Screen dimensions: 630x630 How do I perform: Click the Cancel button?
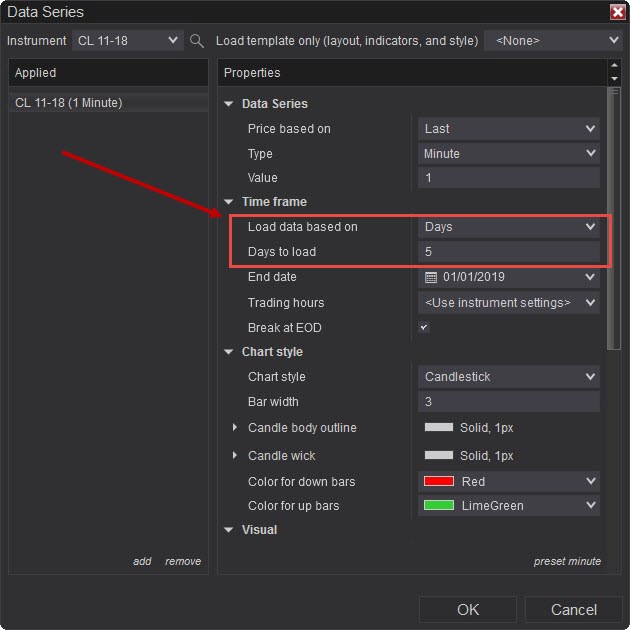[574, 610]
